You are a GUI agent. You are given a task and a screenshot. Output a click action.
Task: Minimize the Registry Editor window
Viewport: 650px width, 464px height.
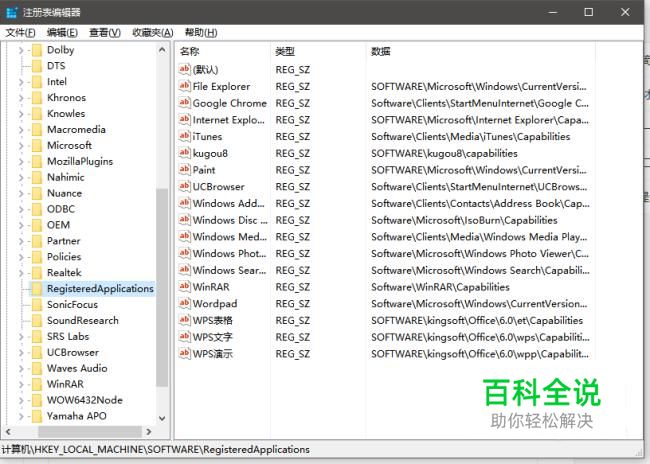pyautogui.click(x=553, y=12)
